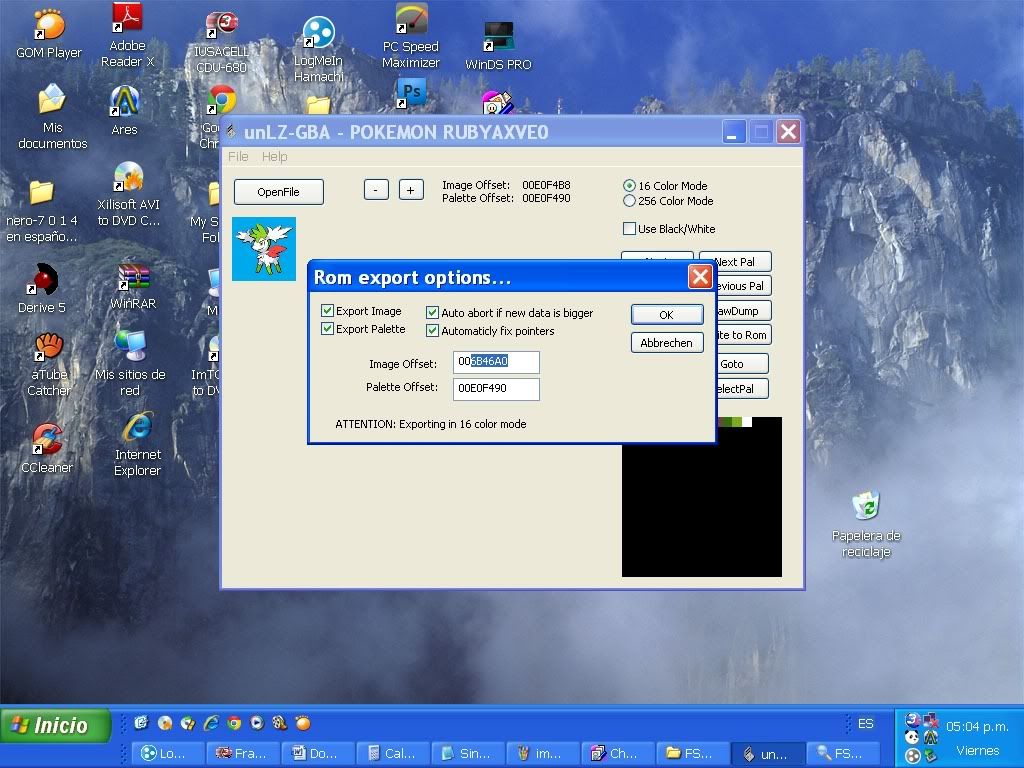Image resolution: width=1024 pixels, height=768 pixels.
Task: Cancel export with the Abbrechen button
Action: tap(667, 343)
